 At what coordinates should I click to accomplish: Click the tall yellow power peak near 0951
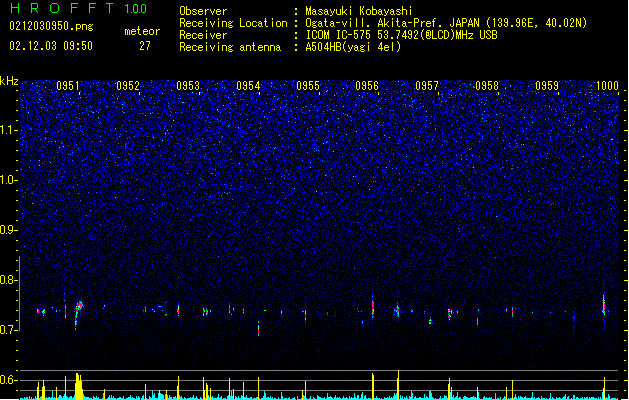pos(79,386)
